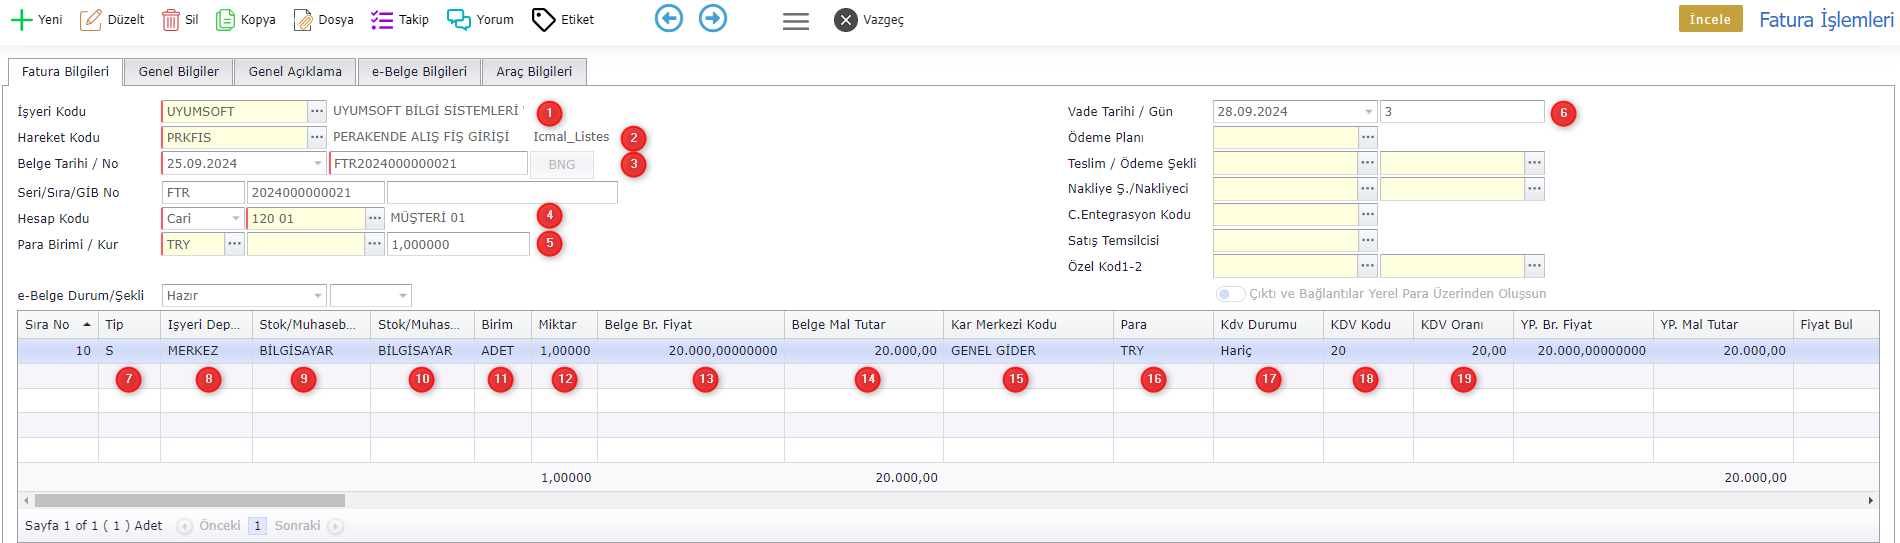The image size is (1900, 543).
Task: Click the scrollbar left arrow
Action: 25,500
